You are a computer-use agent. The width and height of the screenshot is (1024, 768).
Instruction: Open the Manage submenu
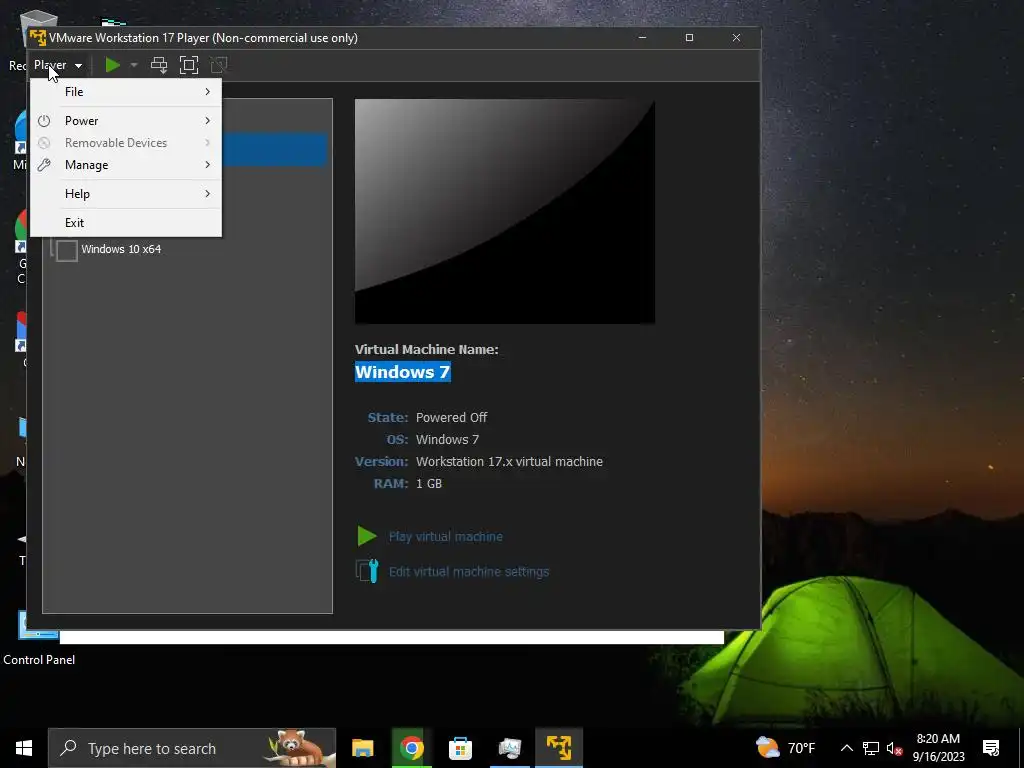coord(126,165)
